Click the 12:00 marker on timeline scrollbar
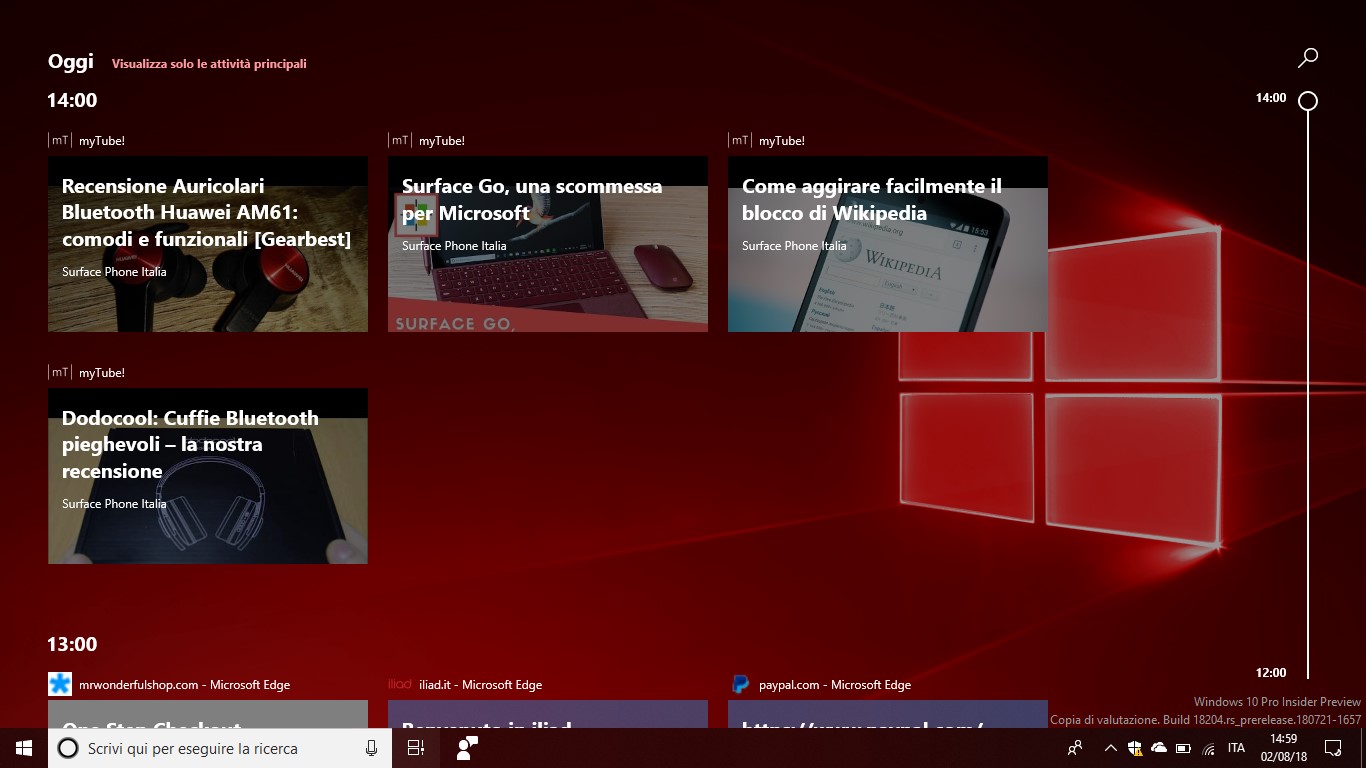 click(1271, 673)
